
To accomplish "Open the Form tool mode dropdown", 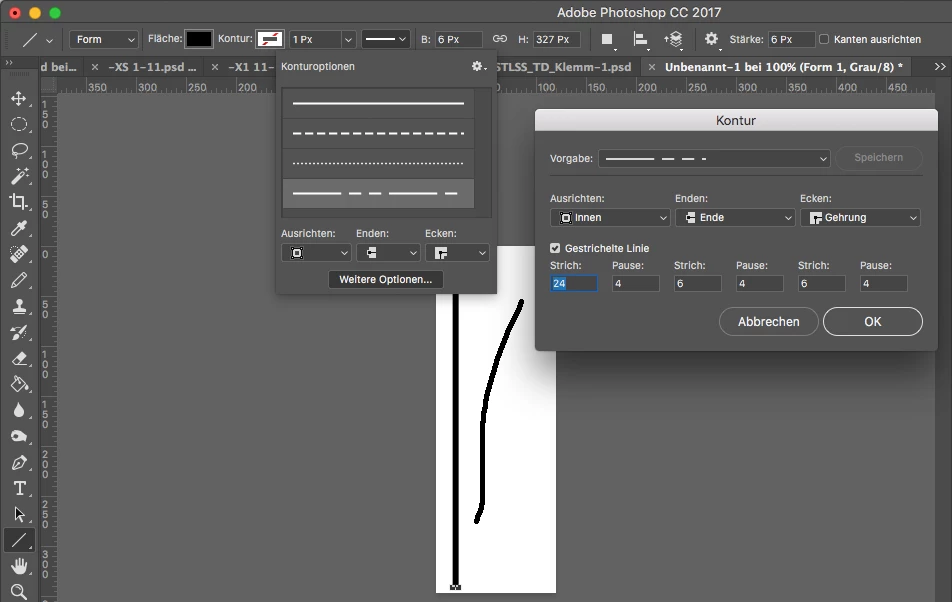I will pyautogui.click(x=104, y=39).
